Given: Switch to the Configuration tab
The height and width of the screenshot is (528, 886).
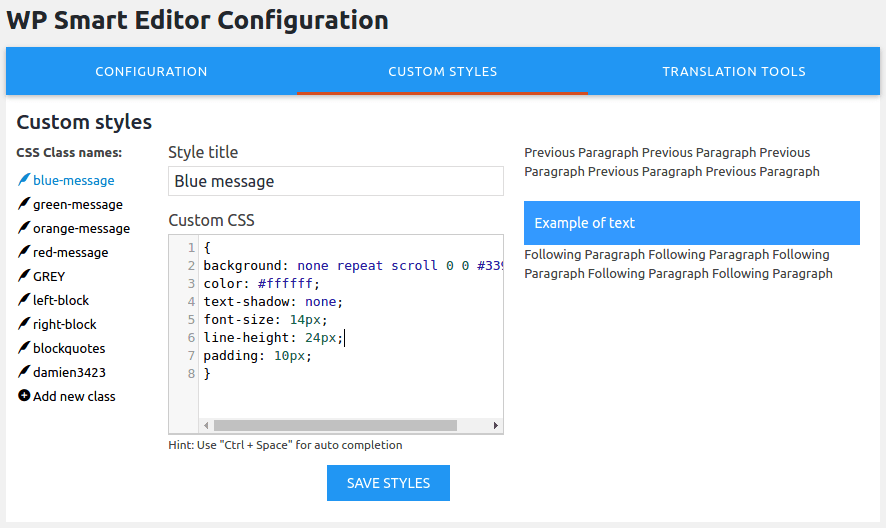Looking at the screenshot, I should (x=151, y=72).
